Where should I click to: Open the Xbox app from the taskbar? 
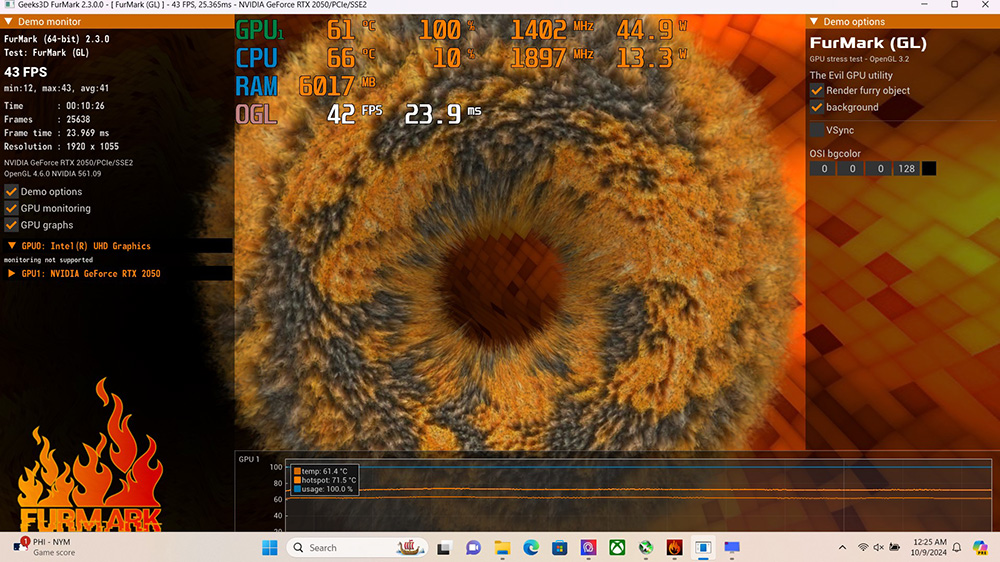click(617, 547)
